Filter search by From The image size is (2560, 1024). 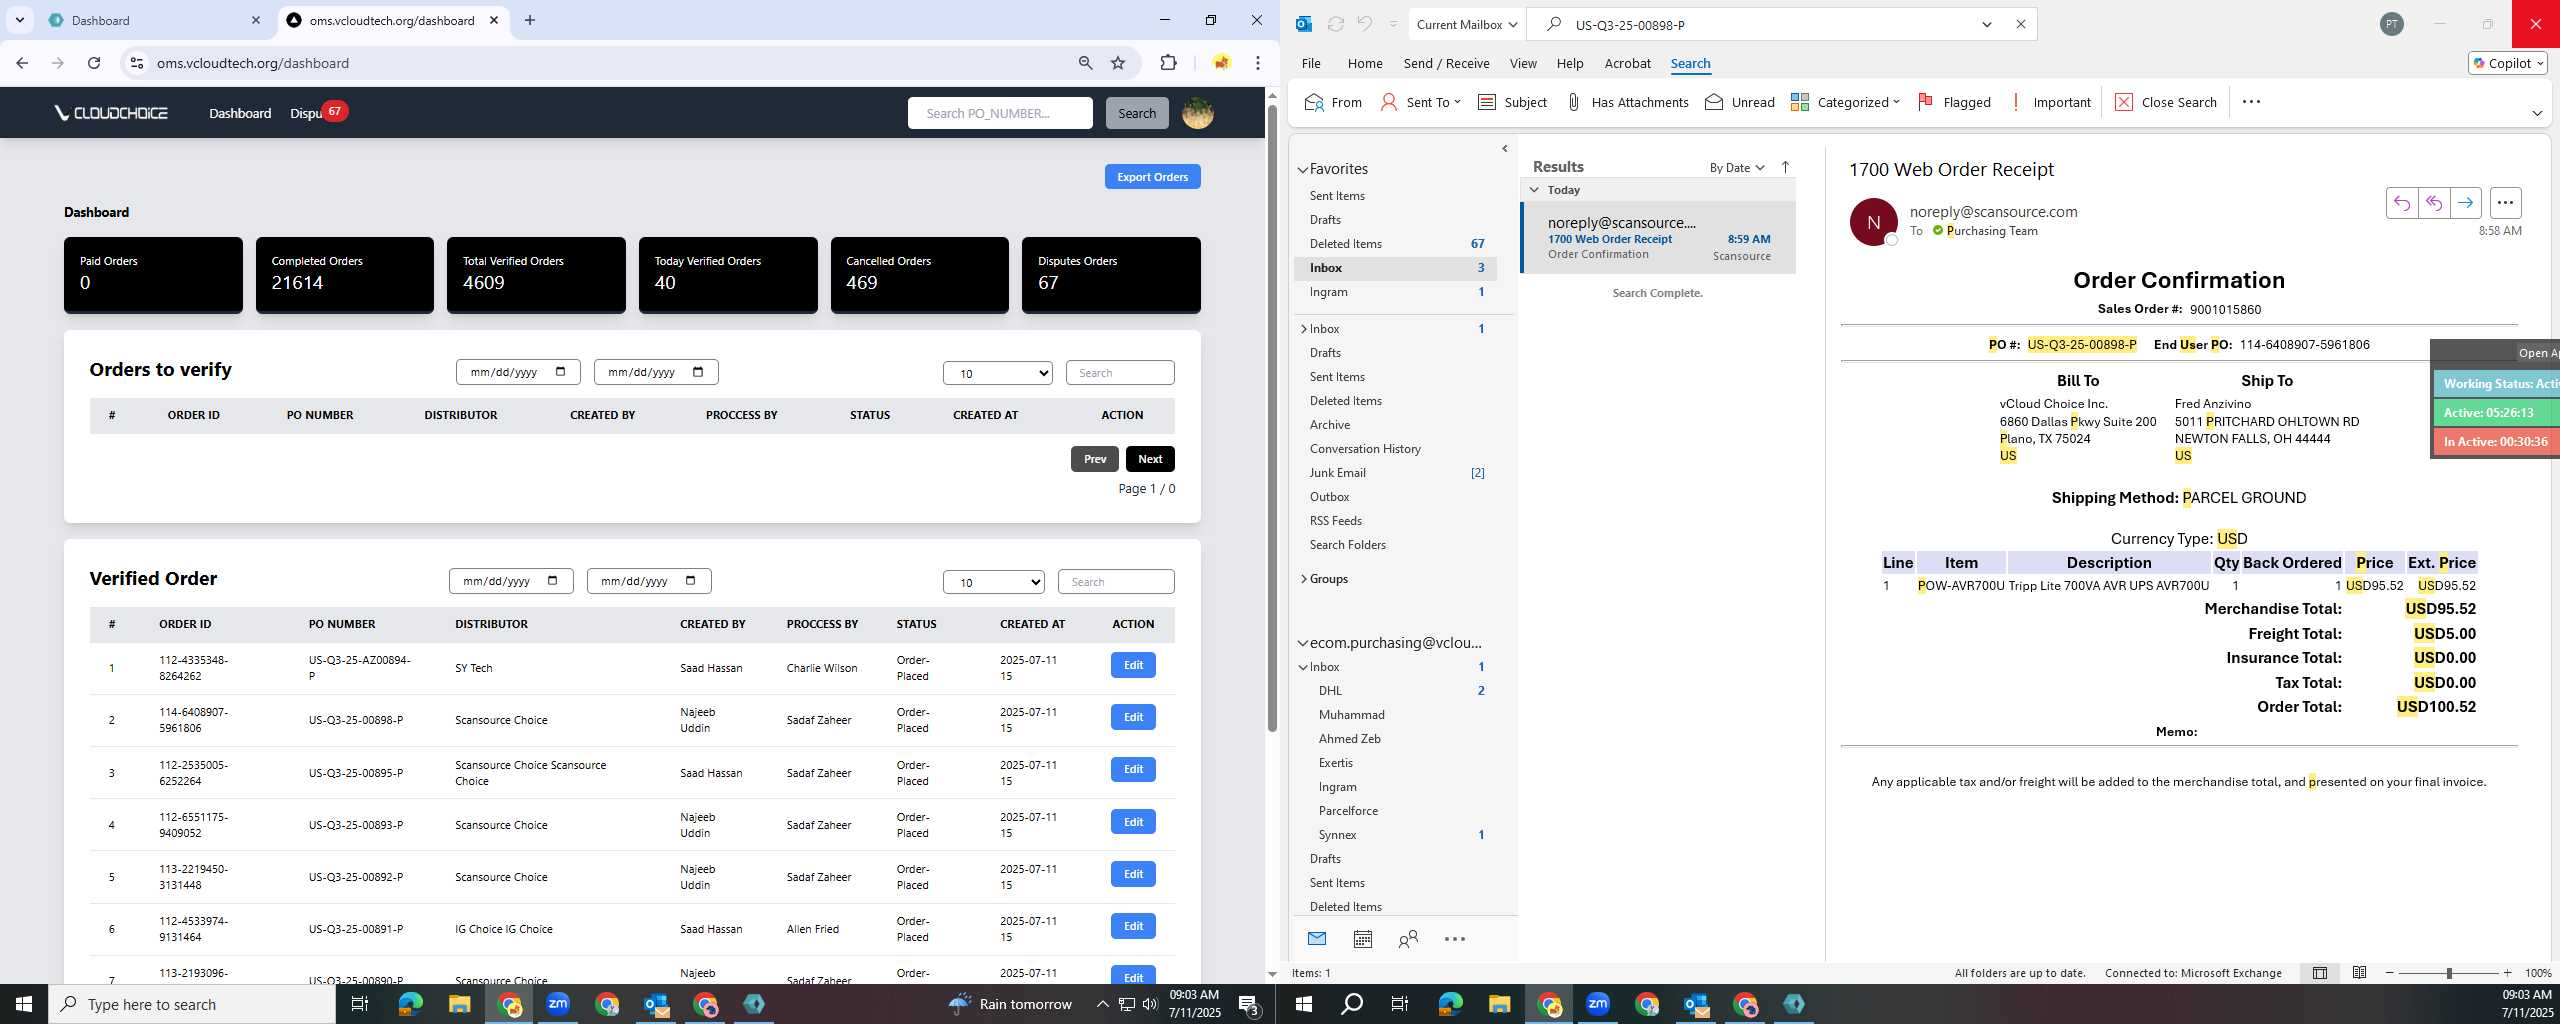(1333, 102)
